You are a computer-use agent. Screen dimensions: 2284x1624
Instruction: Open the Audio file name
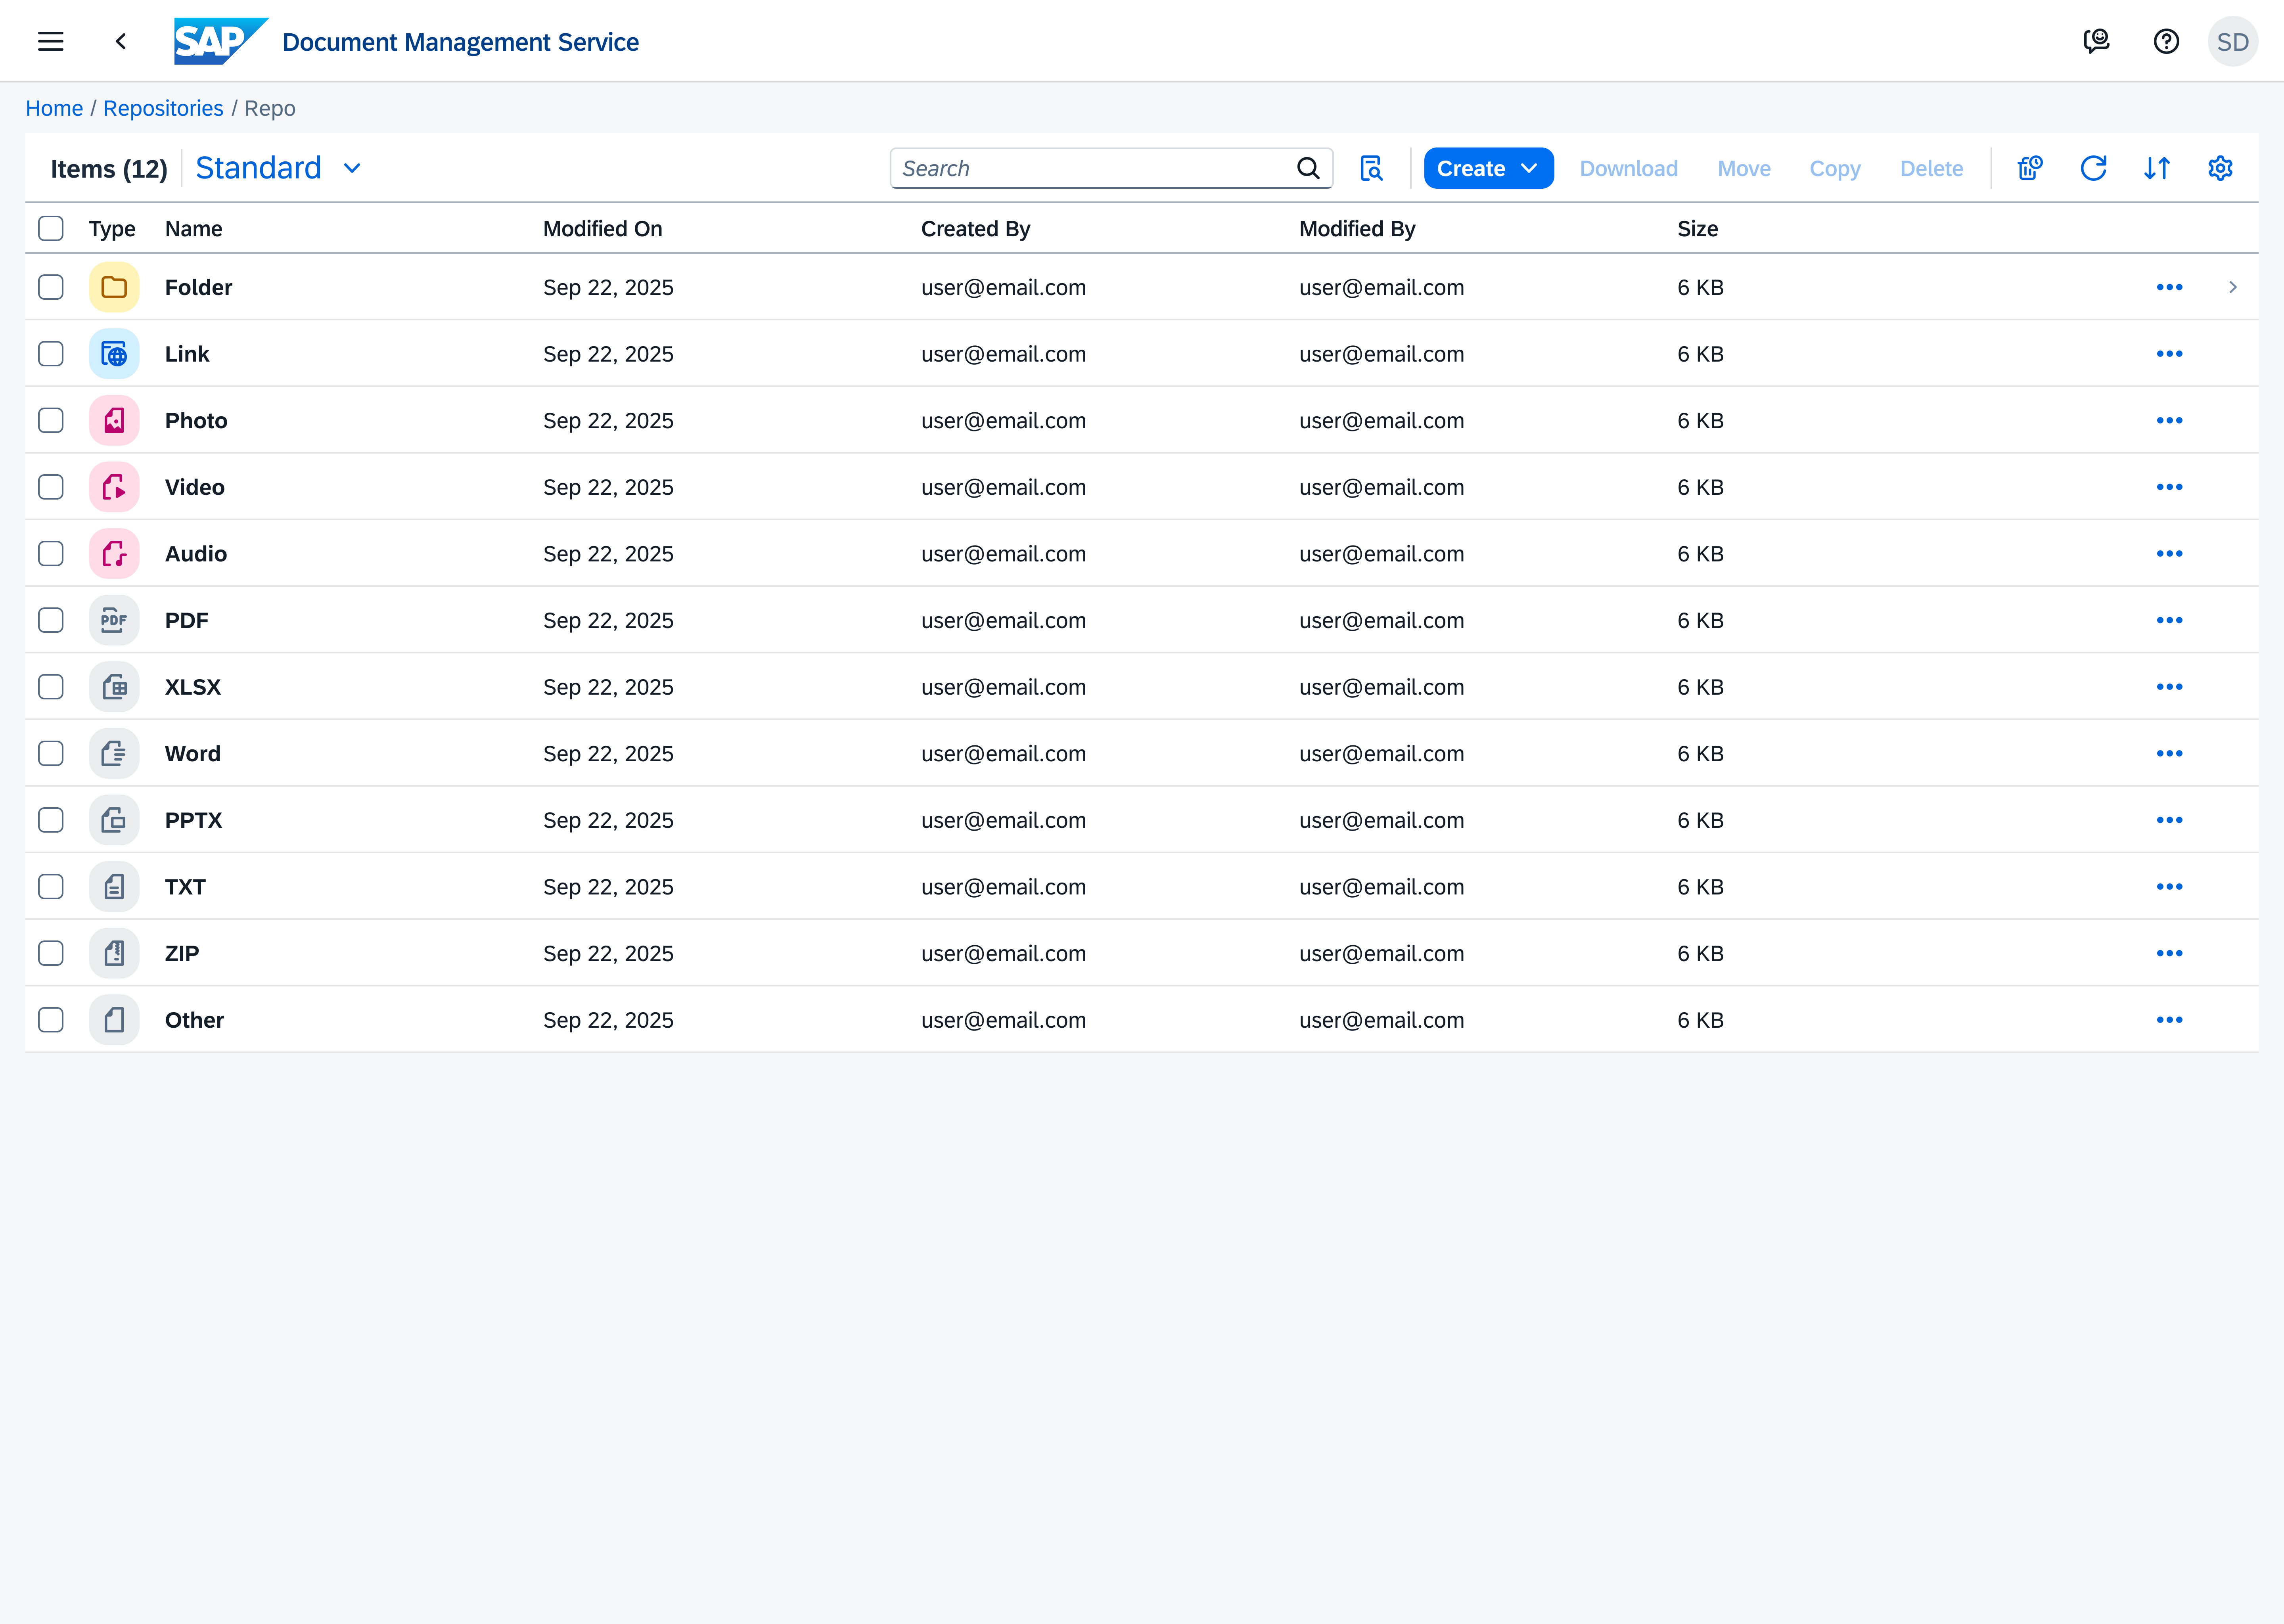(196, 554)
